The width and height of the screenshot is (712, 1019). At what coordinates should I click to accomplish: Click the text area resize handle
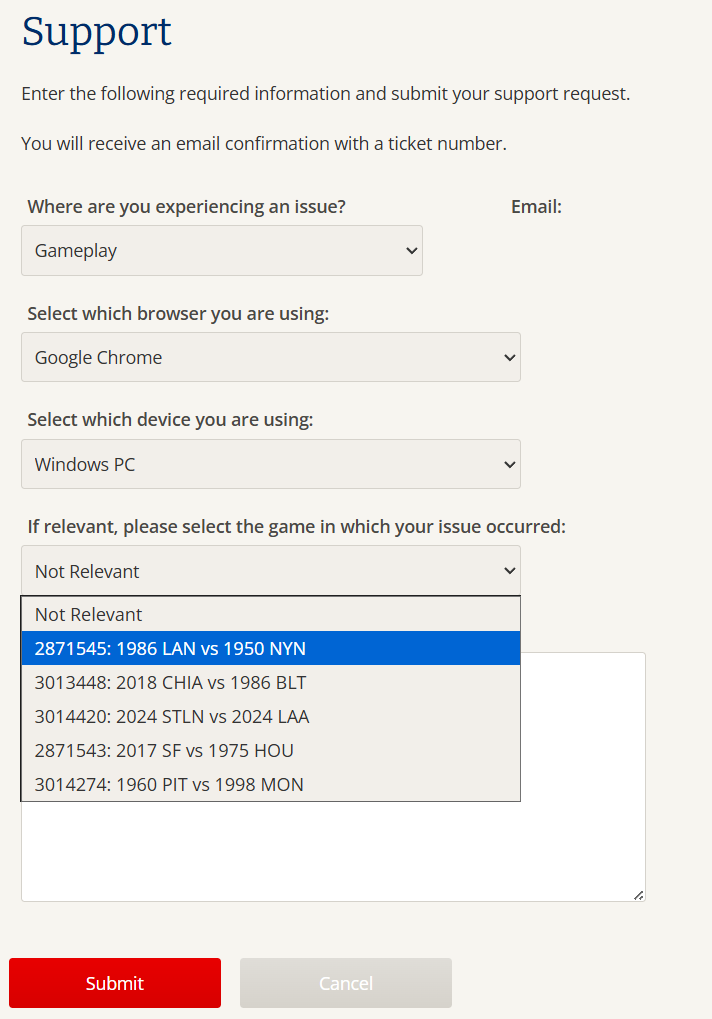click(638, 894)
